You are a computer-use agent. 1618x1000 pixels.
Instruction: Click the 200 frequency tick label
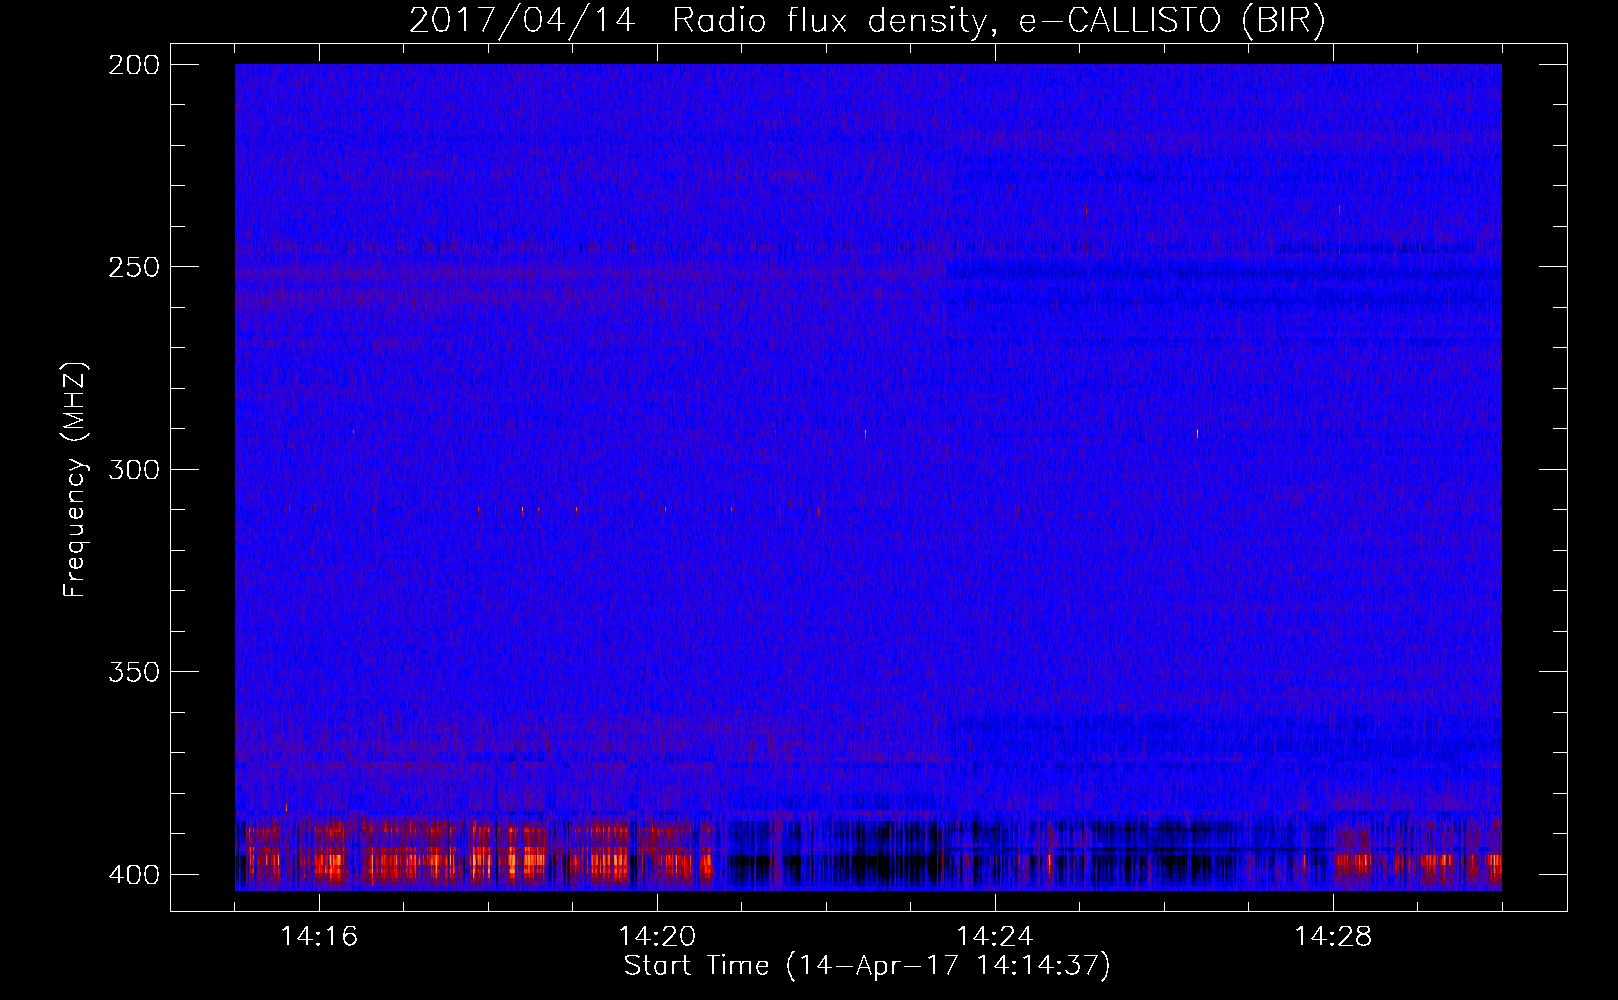click(134, 65)
